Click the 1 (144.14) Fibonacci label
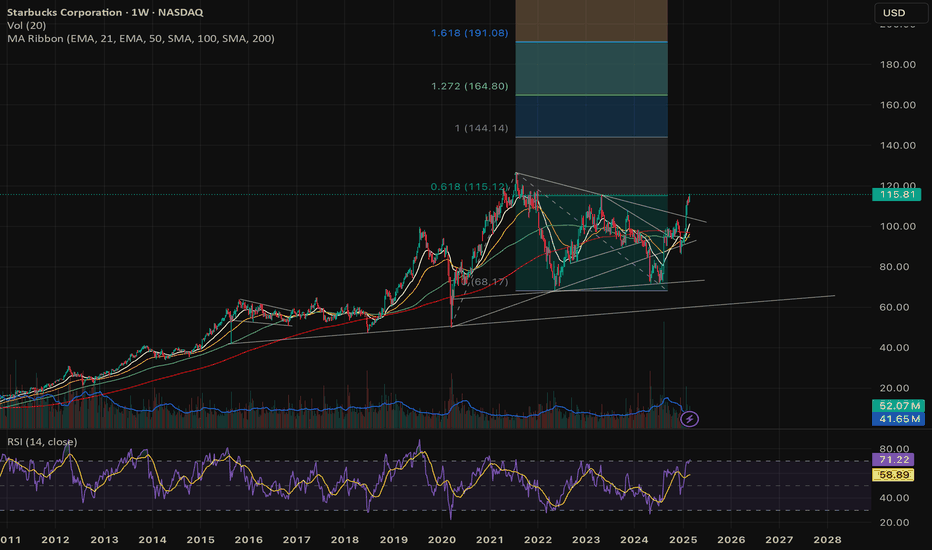This screenshot has width=932, height=550. pyautogui.click(x=481, y=128)
